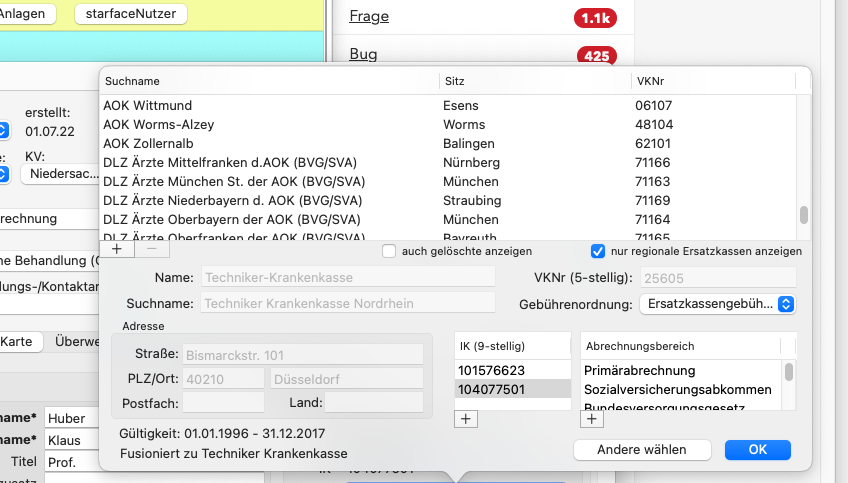This screenshot has width=848, height=483.
Task: Remove selected insurer with minus button
Action: click(152, 249)
